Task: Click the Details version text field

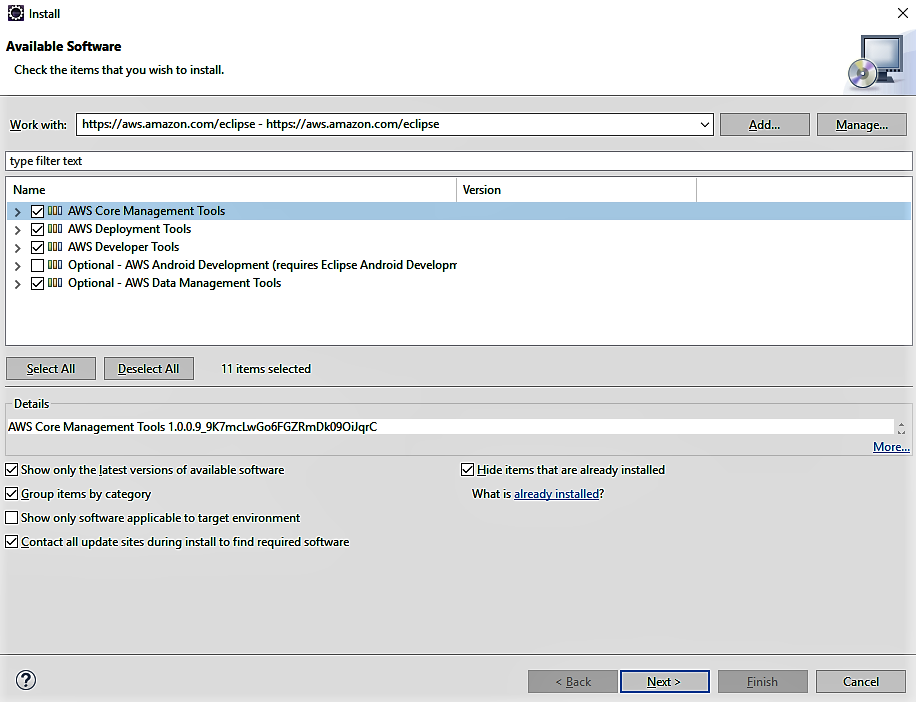Action: (x=450, y=427)
